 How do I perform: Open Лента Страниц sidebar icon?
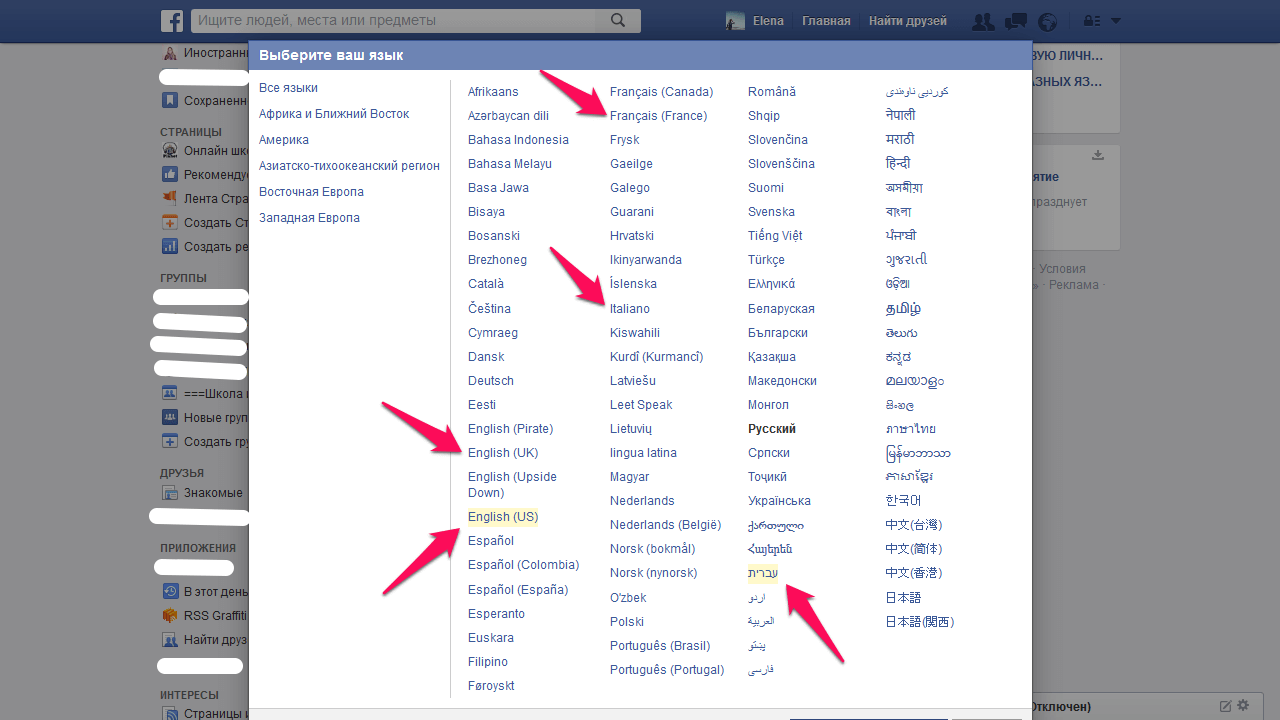[x=170, y=198]
